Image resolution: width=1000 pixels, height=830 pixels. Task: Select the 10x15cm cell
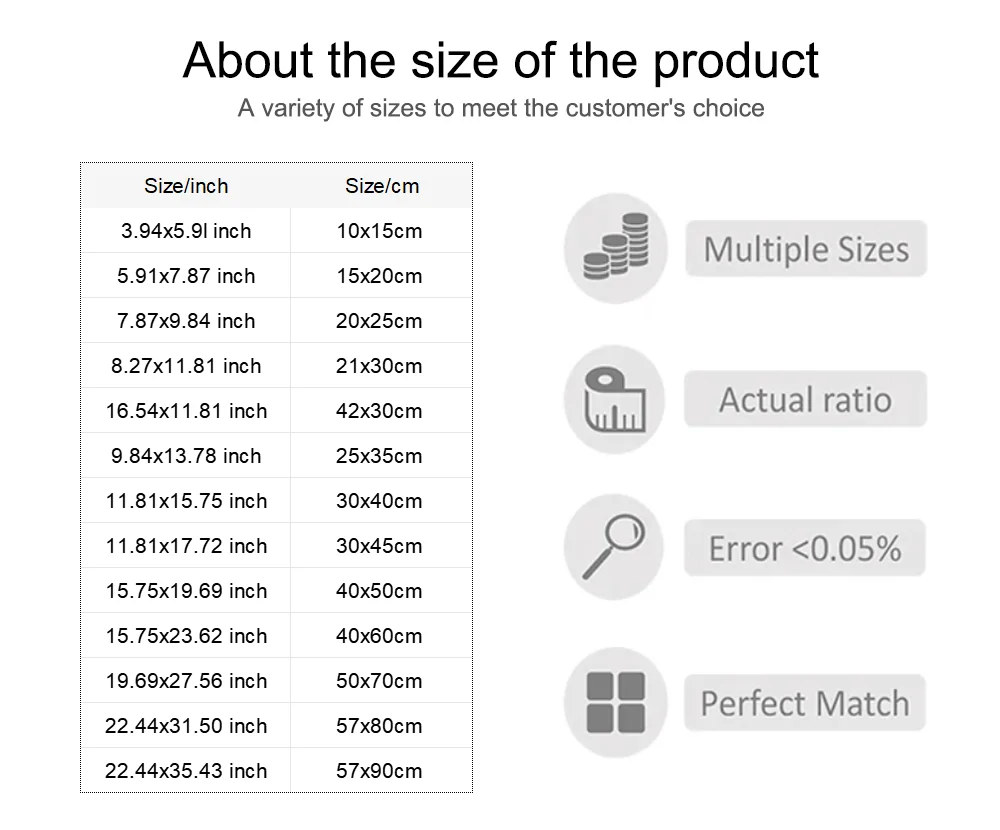pos(379,231)
